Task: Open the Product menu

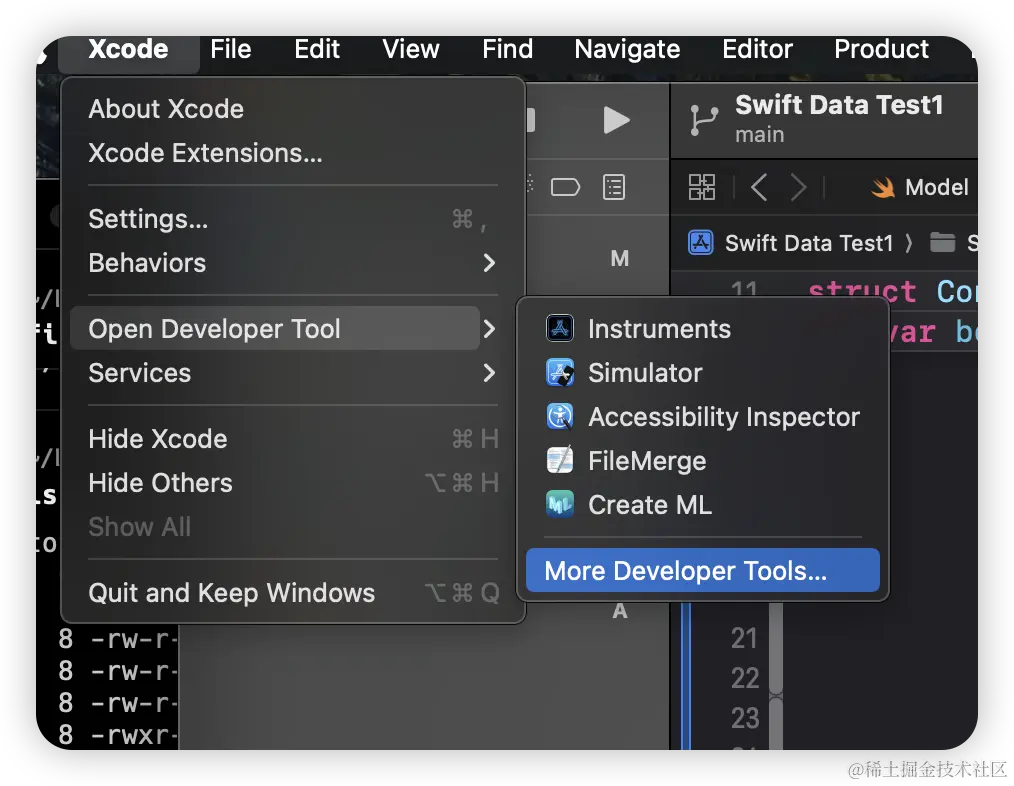Action: (x=881, y=49)
